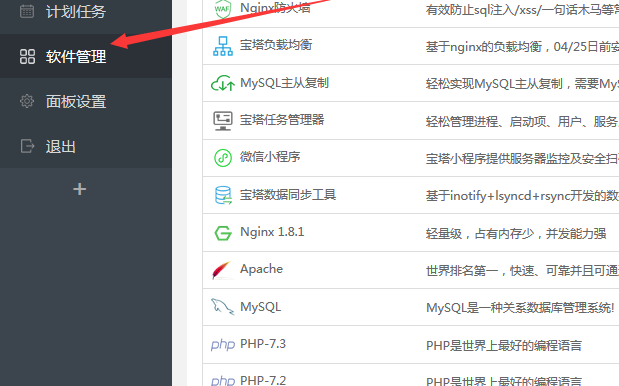This screenshot has width=619, height=386.
Task: Click description starting 基于inotify+lsyncd+rsync
Action: click(x=522, y=196)
